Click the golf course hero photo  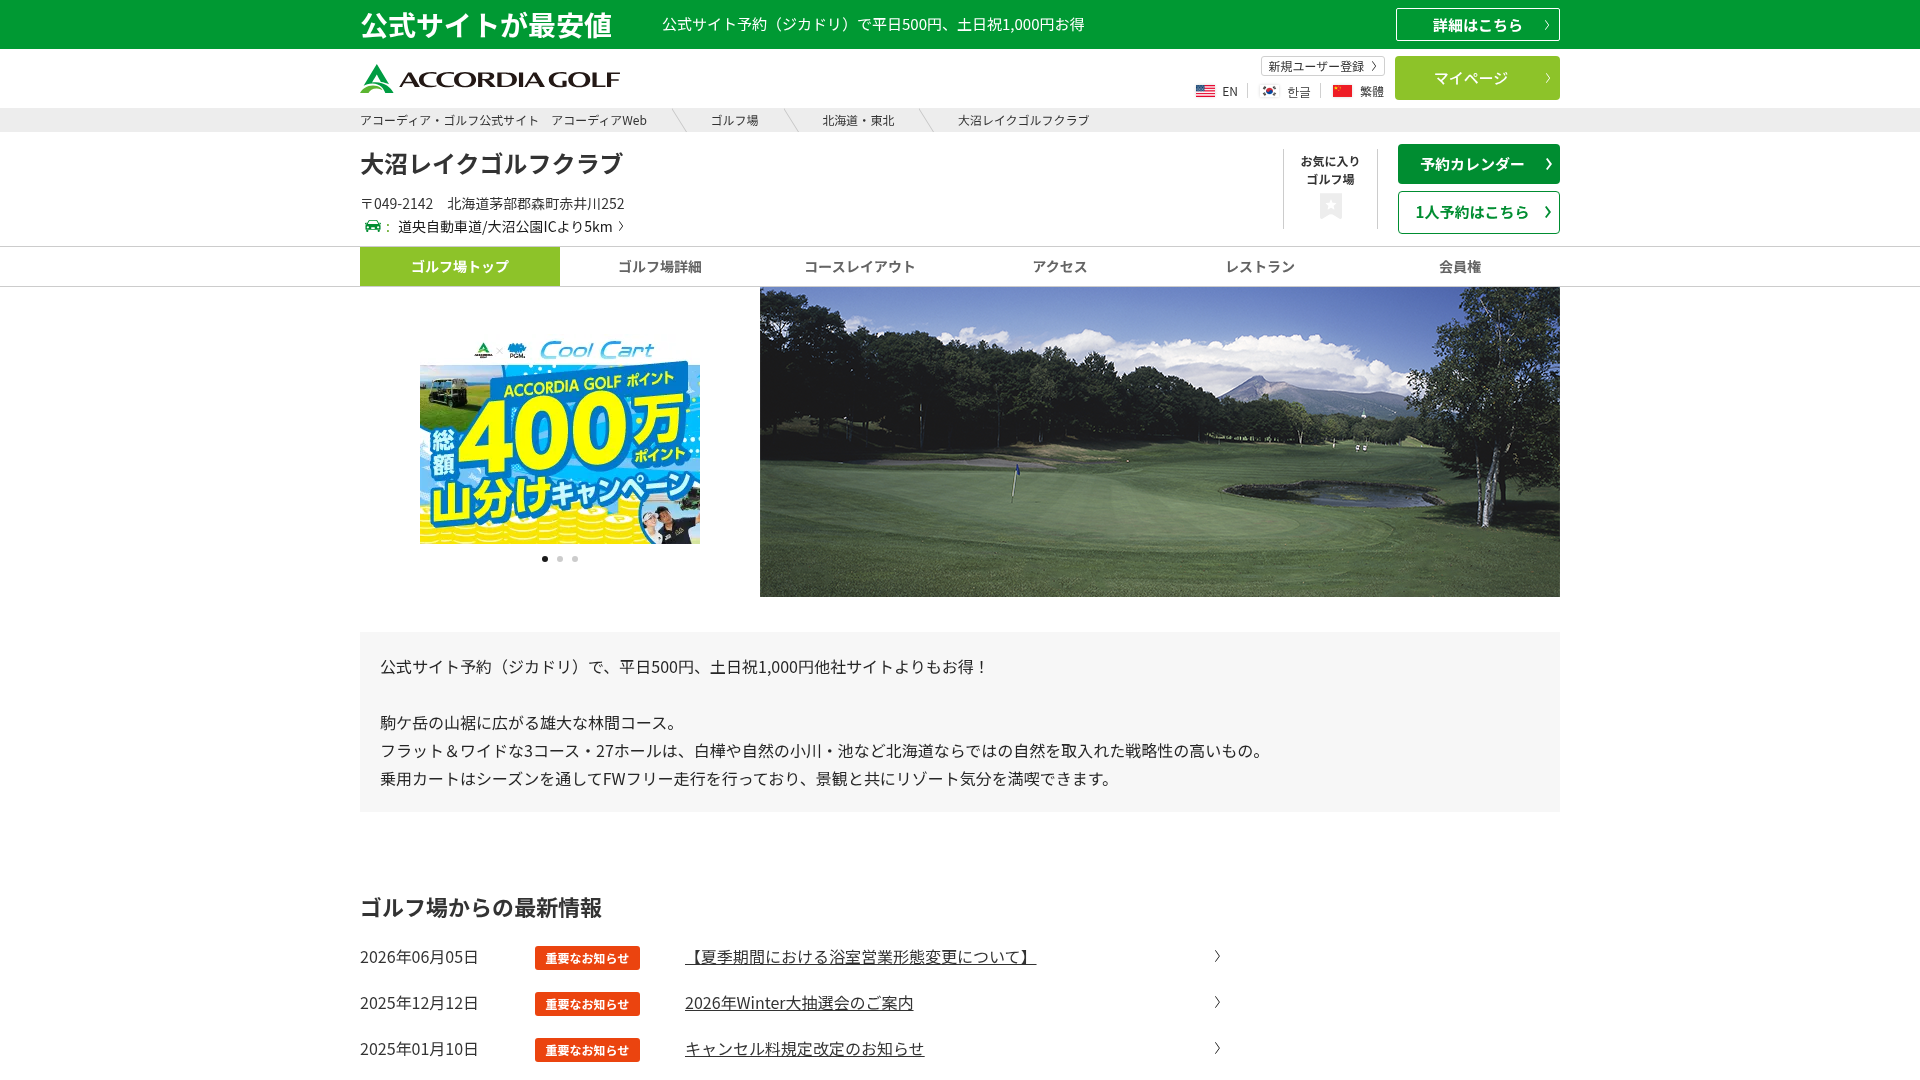tap(1160, 442)
